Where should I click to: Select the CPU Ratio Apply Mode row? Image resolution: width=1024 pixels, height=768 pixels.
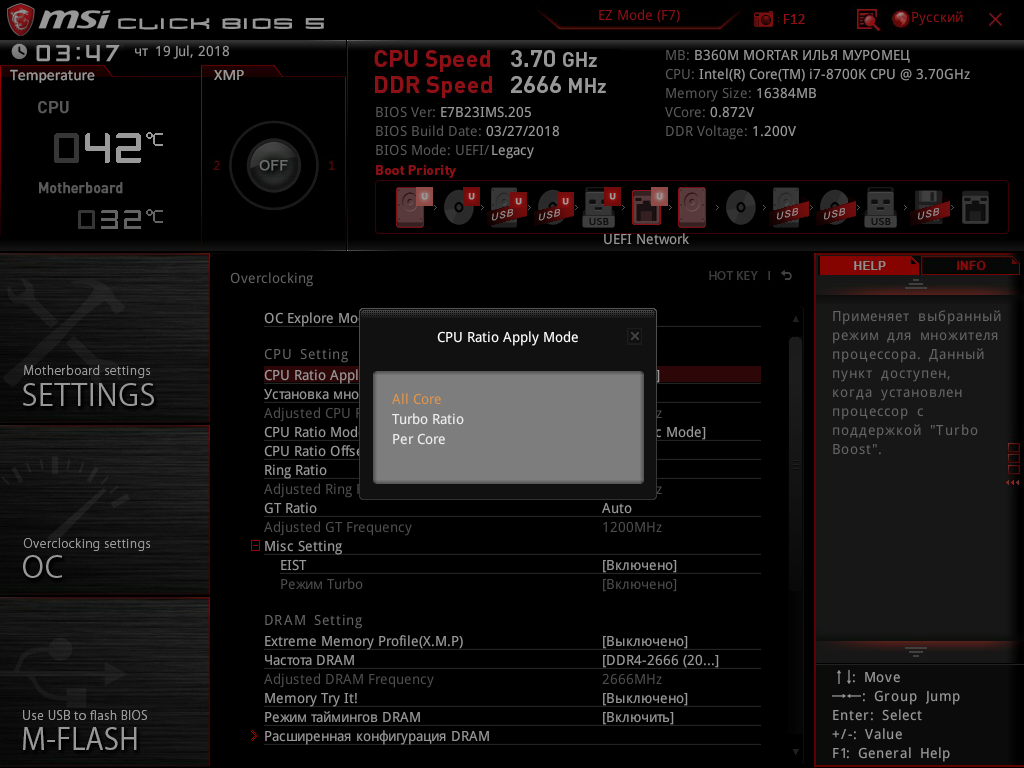[512, 375]
